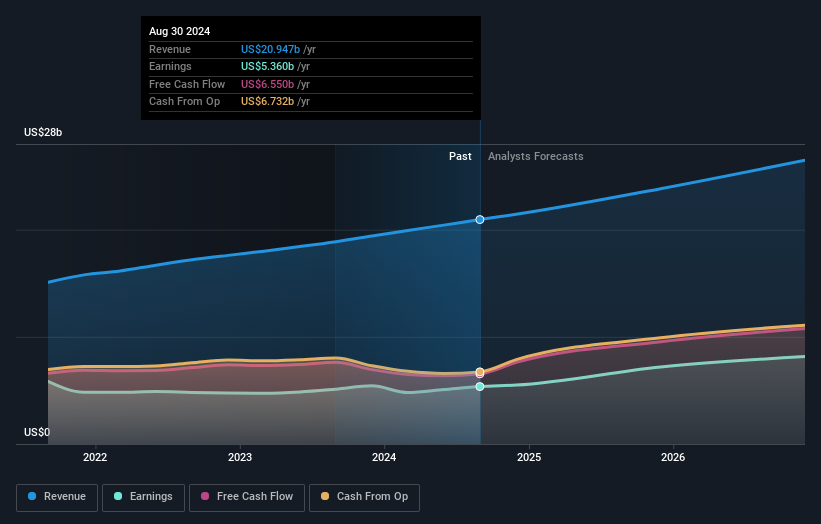Toggle the Earnings legend button

(143, 497)
